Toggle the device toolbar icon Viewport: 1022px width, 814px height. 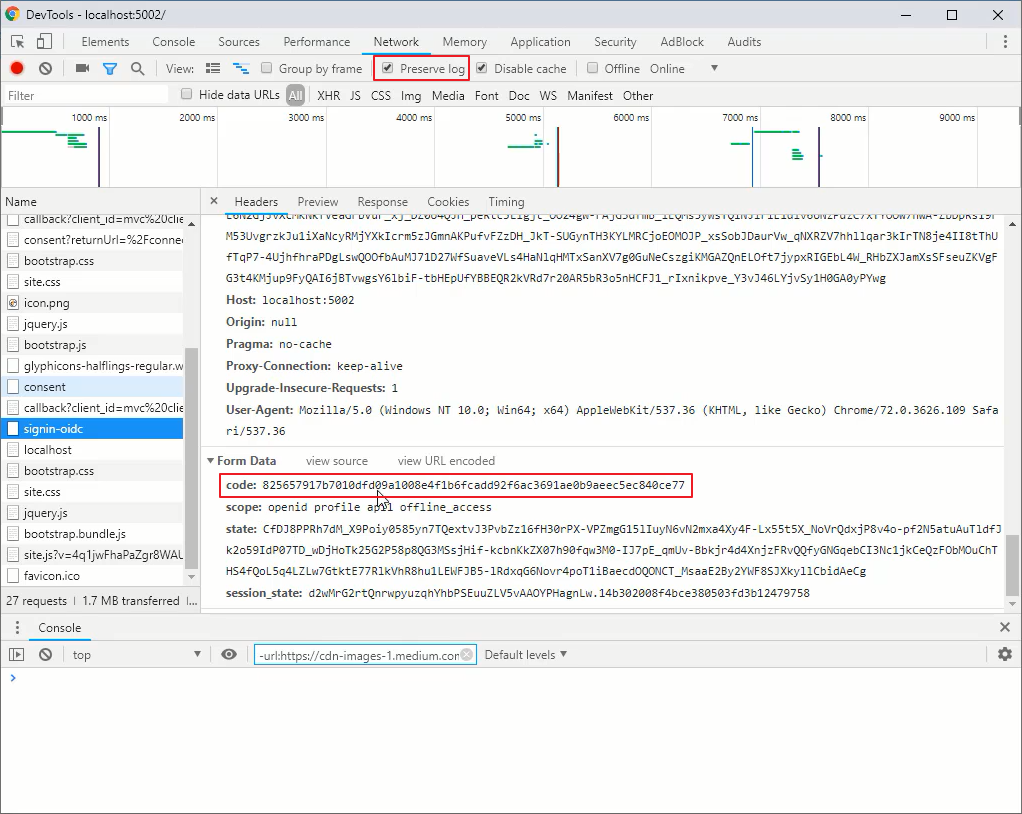click(x=44, y=42)
